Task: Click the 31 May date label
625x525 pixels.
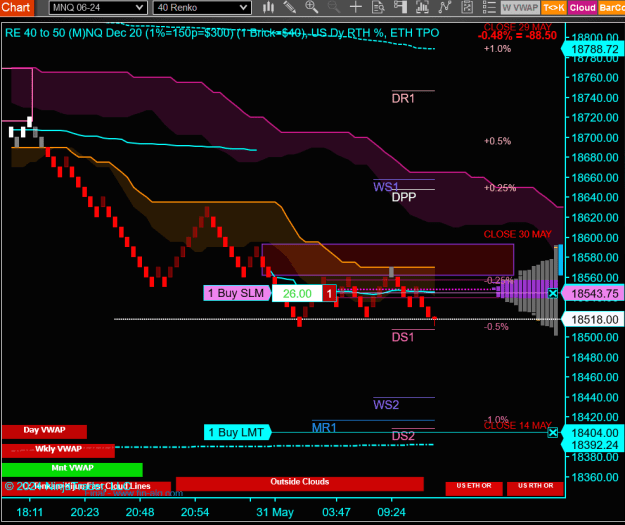Action: (275, 512)
